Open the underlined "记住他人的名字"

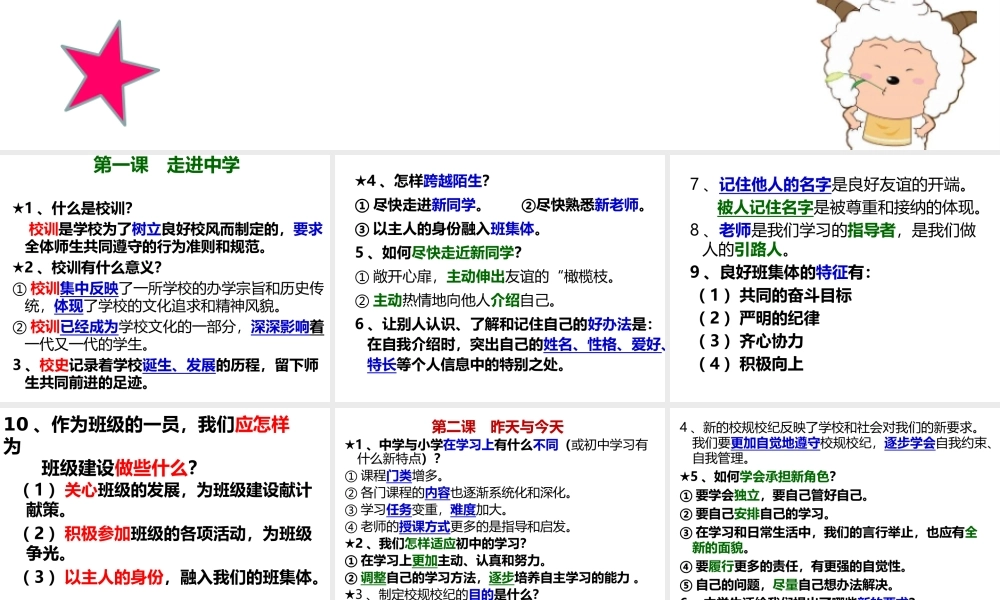tap(776, 185)
